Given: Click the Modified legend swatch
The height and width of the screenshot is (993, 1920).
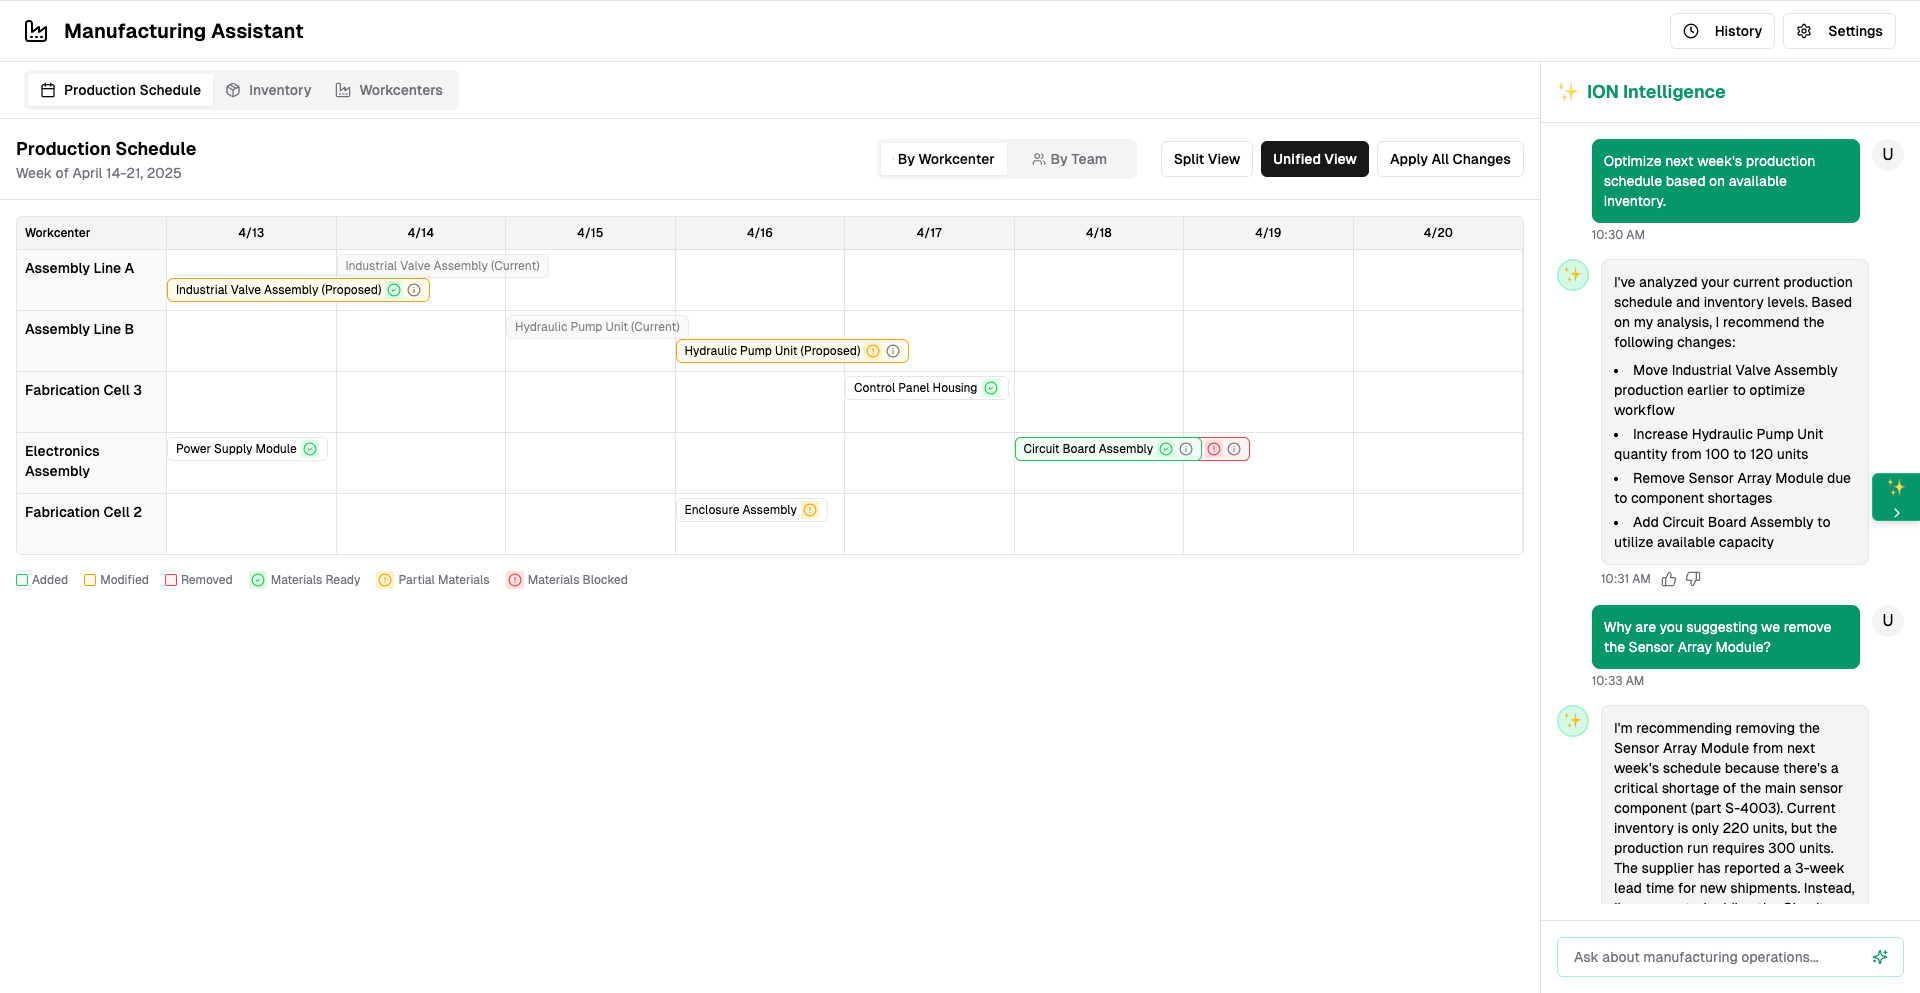Looking at the screenshot, I should pos(90,580).
